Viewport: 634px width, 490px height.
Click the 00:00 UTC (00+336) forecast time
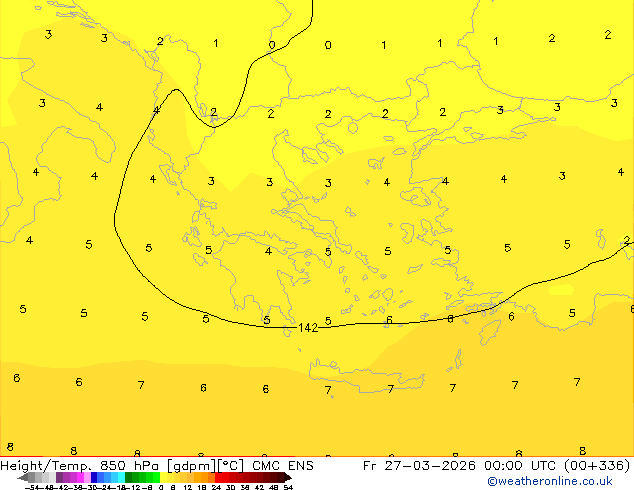point(557,466)
